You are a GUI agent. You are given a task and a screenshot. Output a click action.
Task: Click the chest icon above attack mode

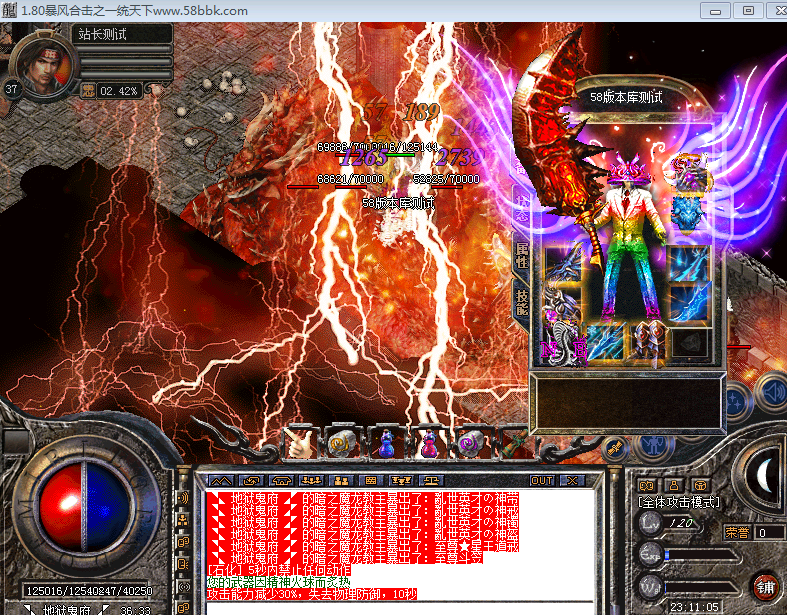701,485
